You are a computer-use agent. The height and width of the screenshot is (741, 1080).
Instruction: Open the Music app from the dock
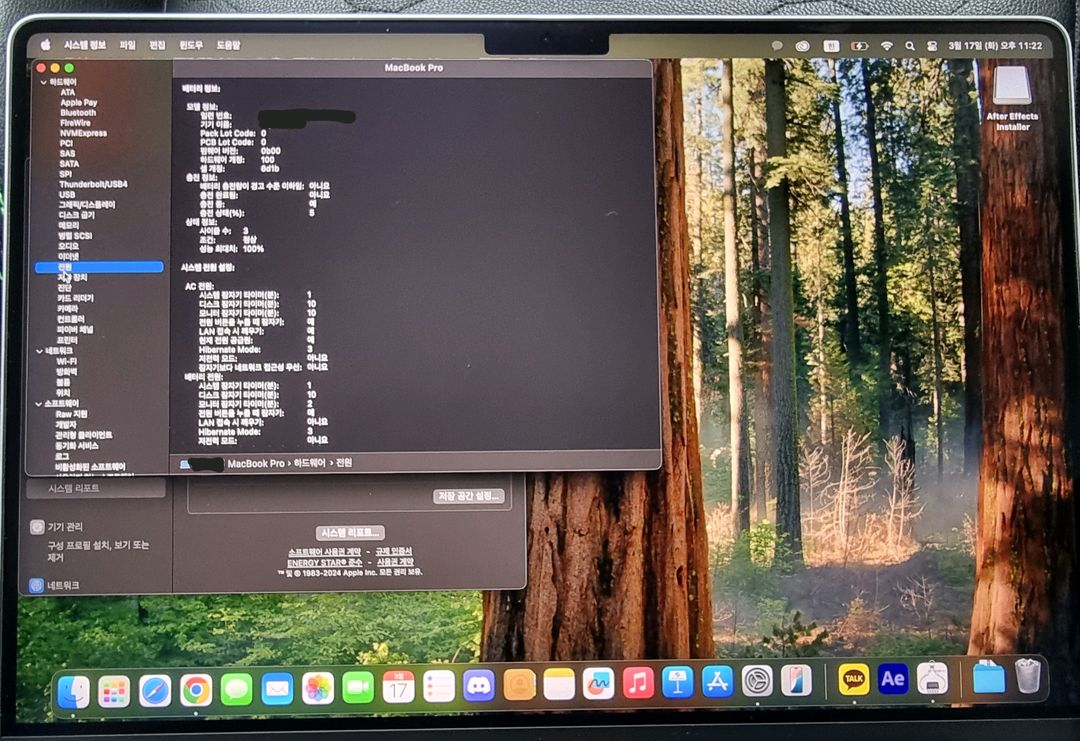click(638, 683)
